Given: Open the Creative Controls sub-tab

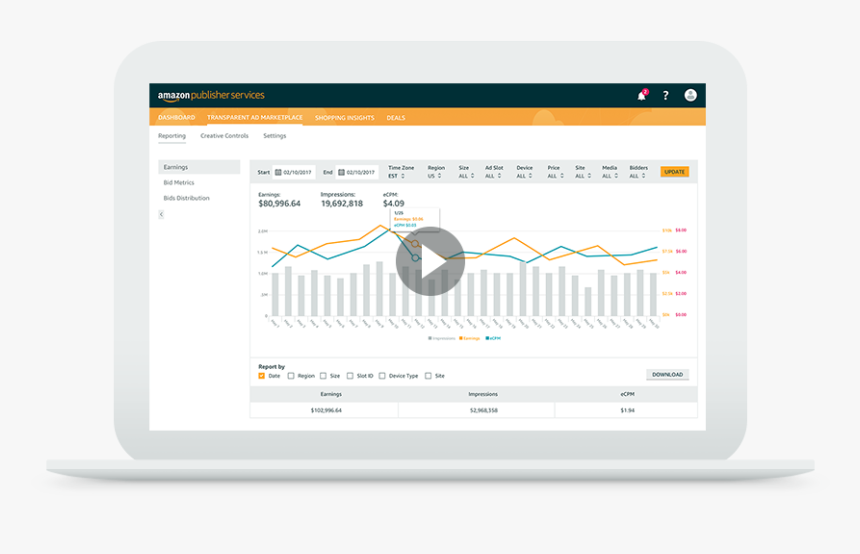Looking at the screenshot, I should coord(224,136).
